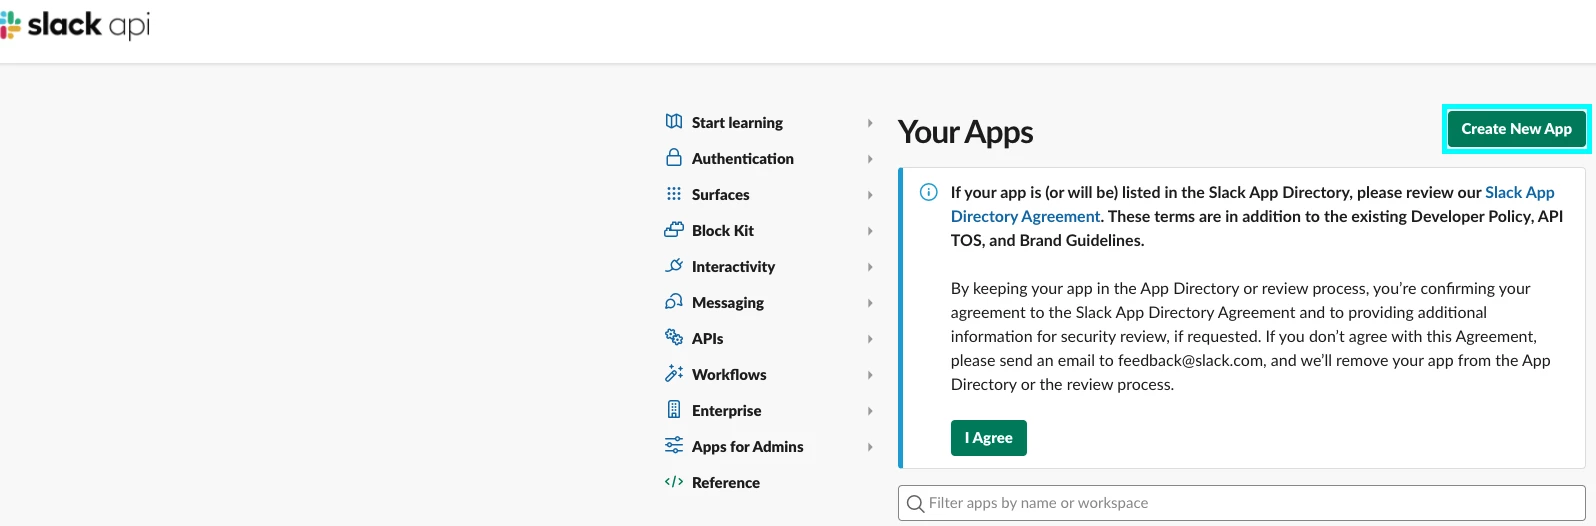Expand the Apps for Admins submenu arrow
The width and height of the screenshot is (1596, 526).
coord(870,447)
